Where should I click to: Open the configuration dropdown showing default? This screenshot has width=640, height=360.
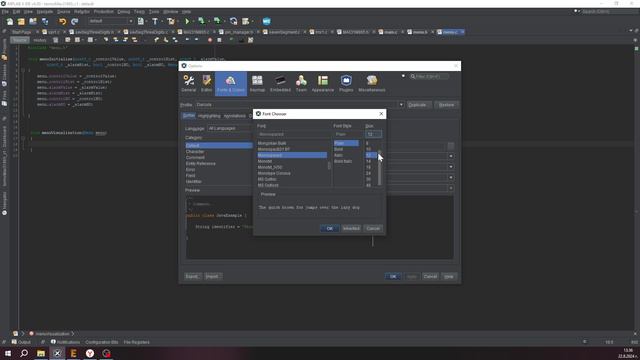coord(111,21)
